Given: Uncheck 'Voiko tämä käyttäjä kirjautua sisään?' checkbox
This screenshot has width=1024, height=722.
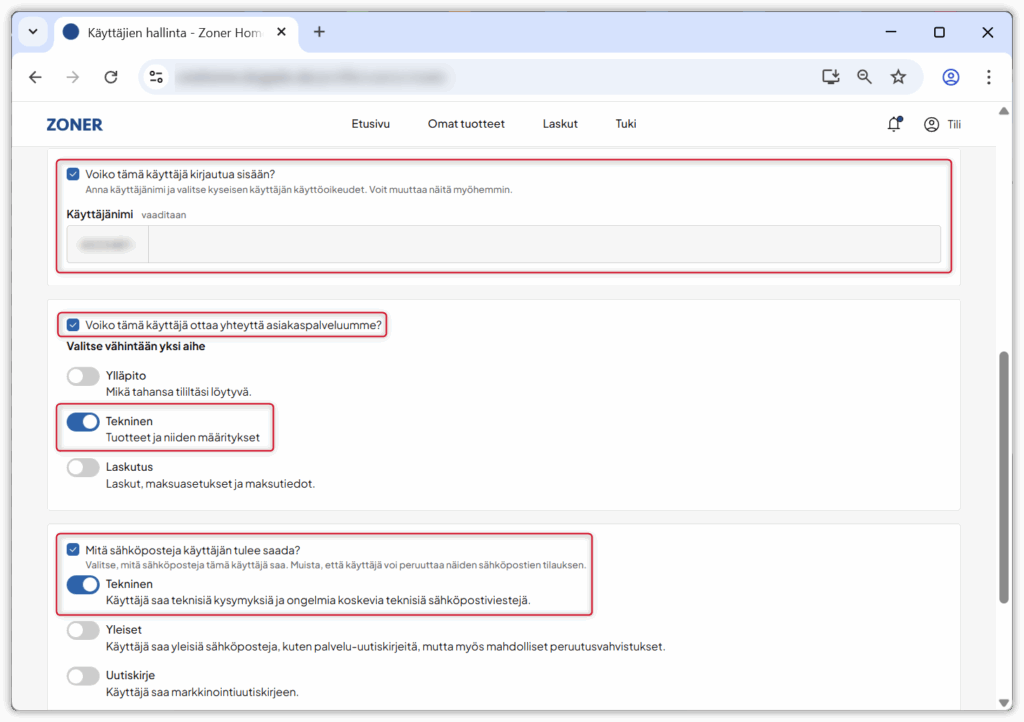Looking at the screenshot, I should [x=73, y=174].
